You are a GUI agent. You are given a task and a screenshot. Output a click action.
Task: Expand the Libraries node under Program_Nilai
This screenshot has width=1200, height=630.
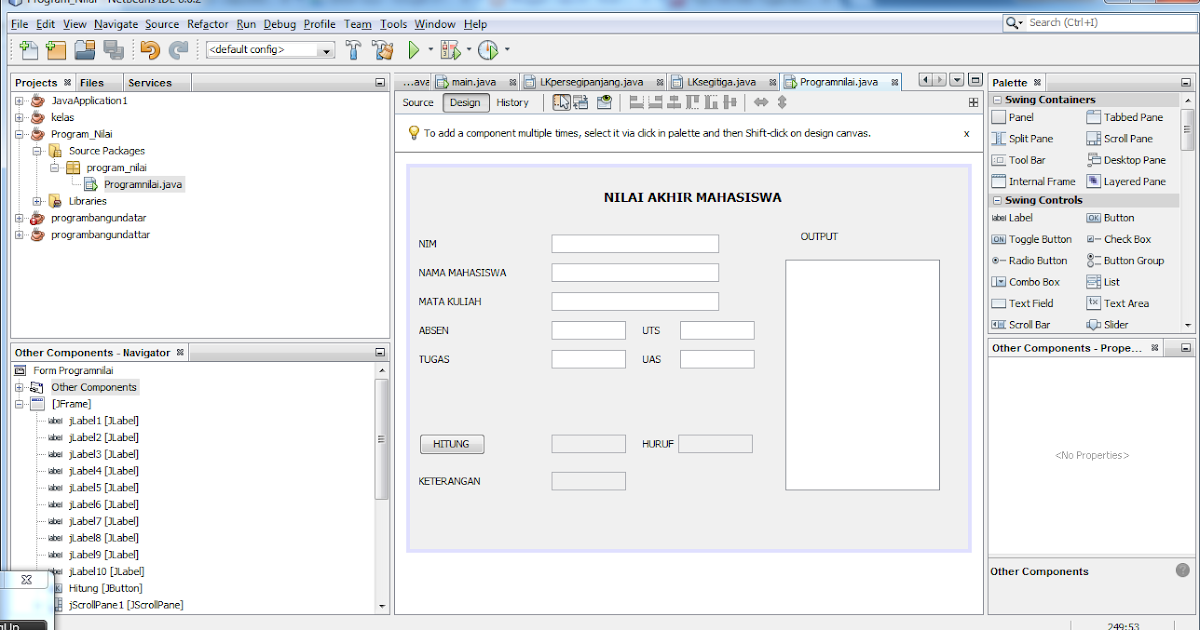coord(37,201)
